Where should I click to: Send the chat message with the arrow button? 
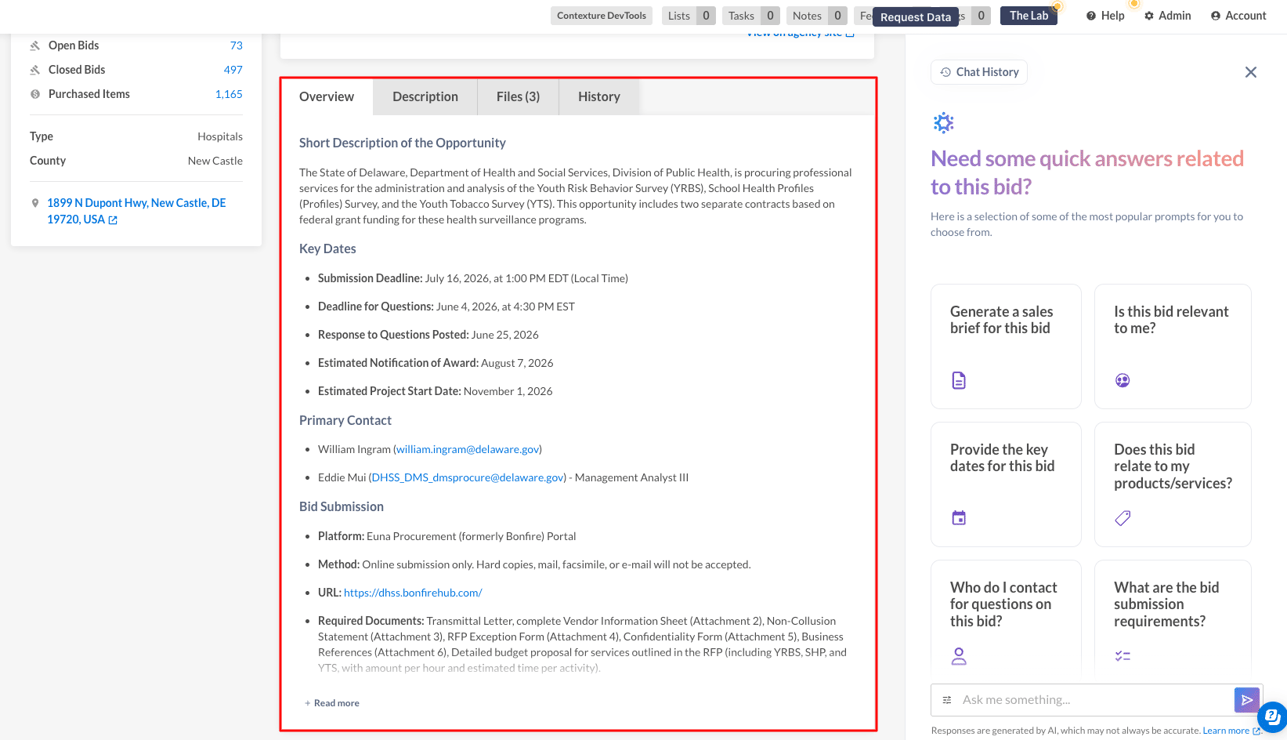(x=1246, y=700)
